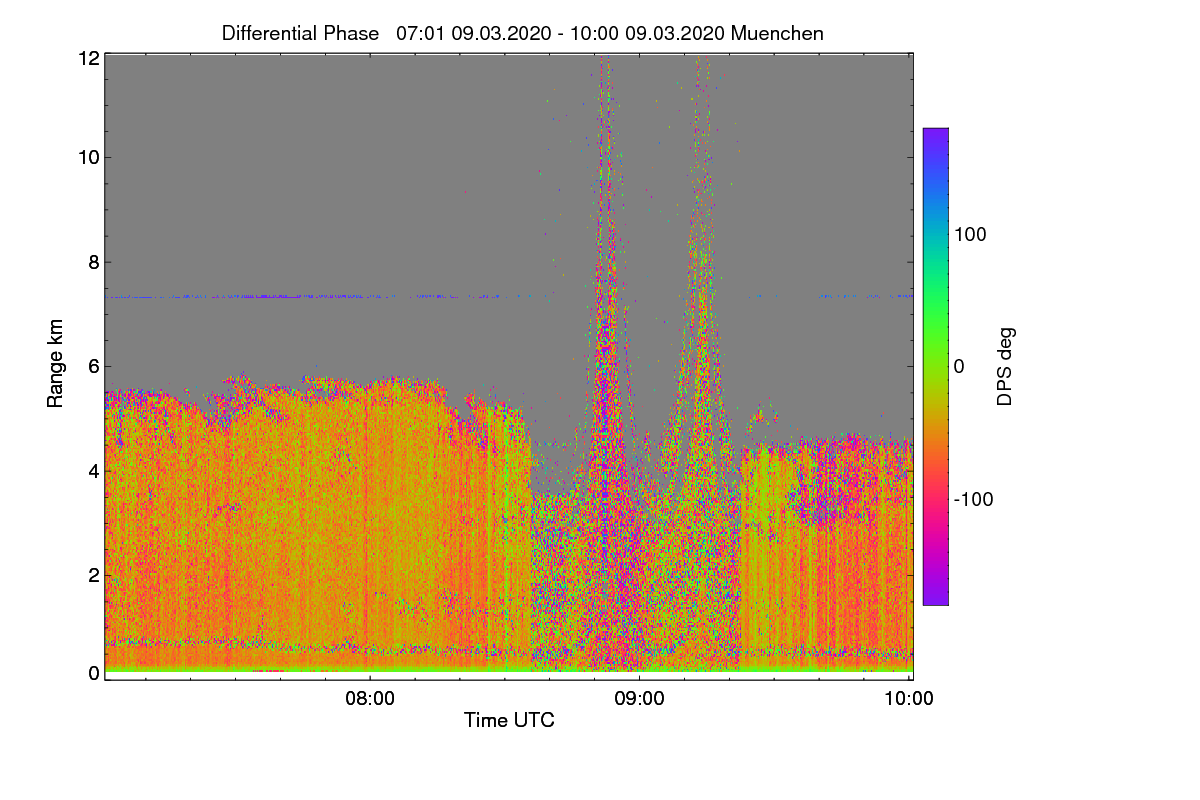
Task: Click the 0 km range tick label
Action: 94,674
